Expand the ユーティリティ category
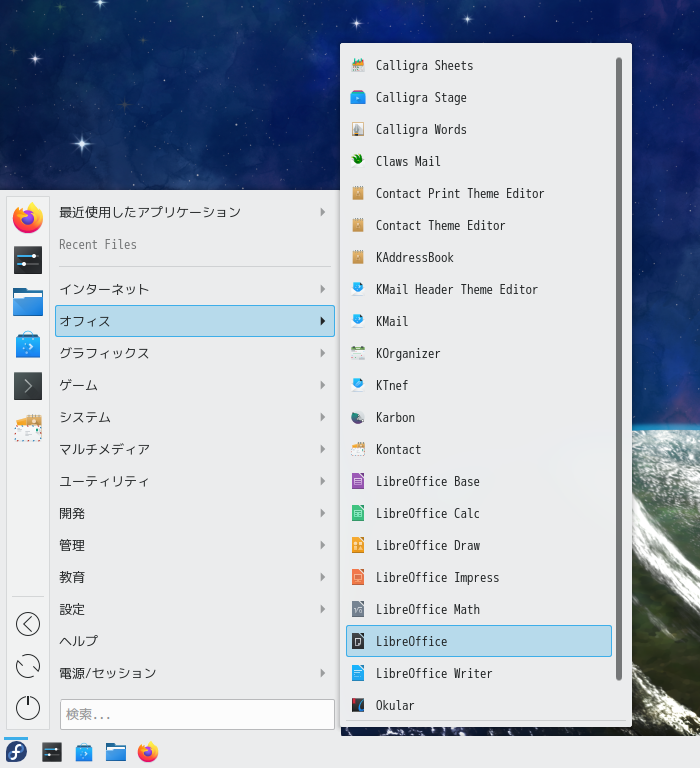Viewport: 700px width, 768px height. [195, 481]
